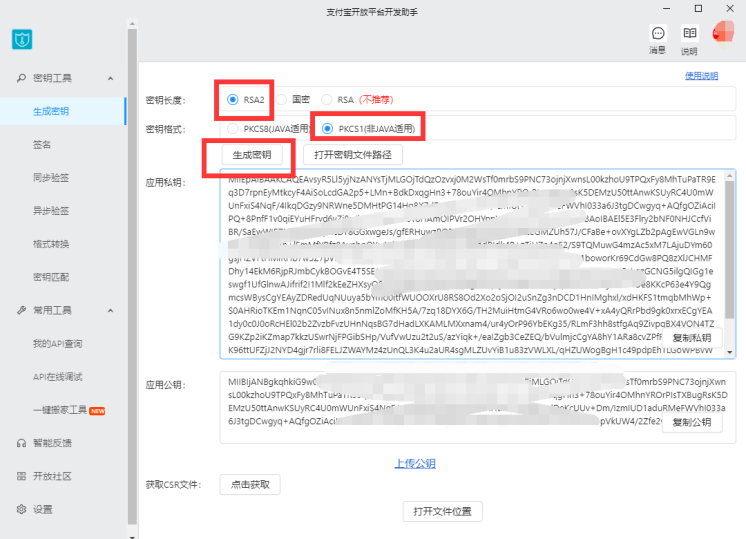Select the RSA2 key length option
Screen dimensions: 746x539
pyautogui.click(x=233, y=99)
